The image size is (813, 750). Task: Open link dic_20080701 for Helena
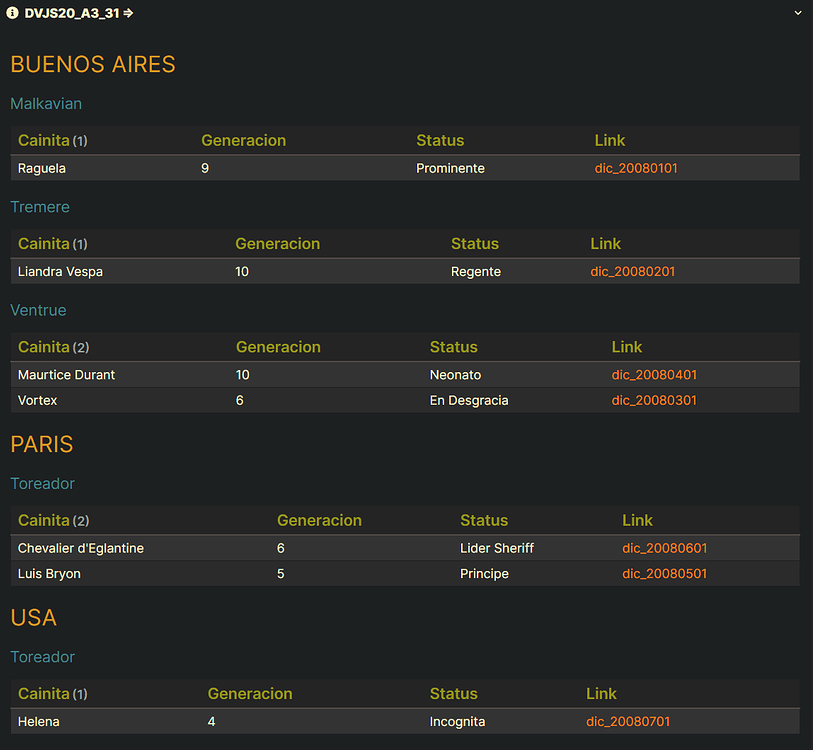pyautogui.click(x=628, y=721)
